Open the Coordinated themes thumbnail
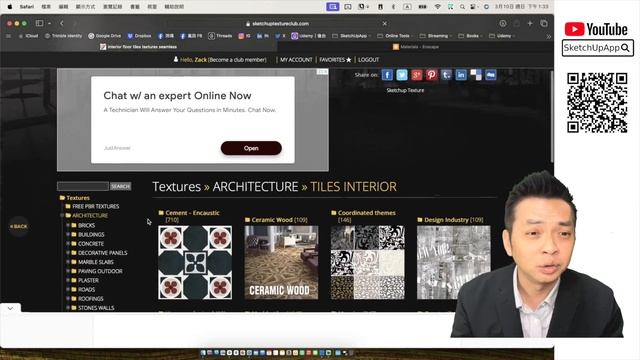Image resolution: width=640 pixels, height=360 pixels. tap(368, 262)
